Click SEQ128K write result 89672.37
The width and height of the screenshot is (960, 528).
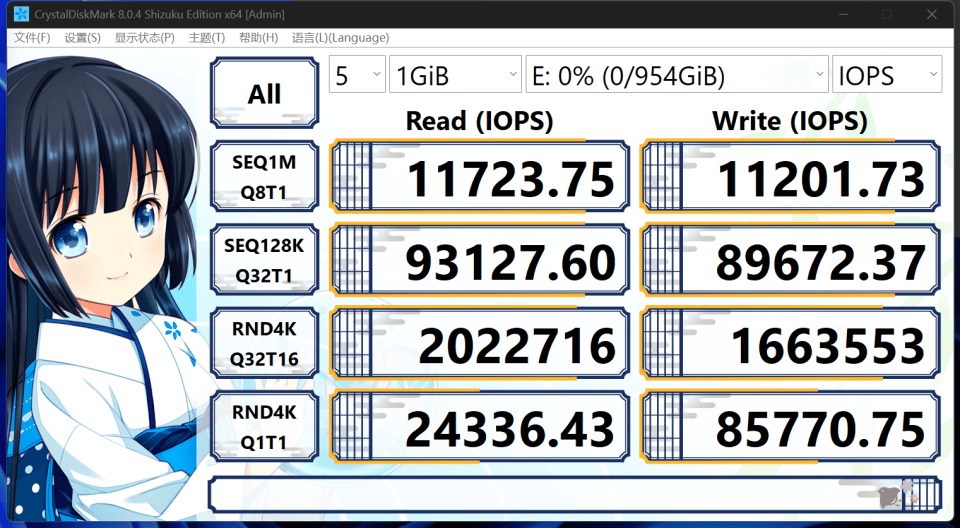[790, 260]
